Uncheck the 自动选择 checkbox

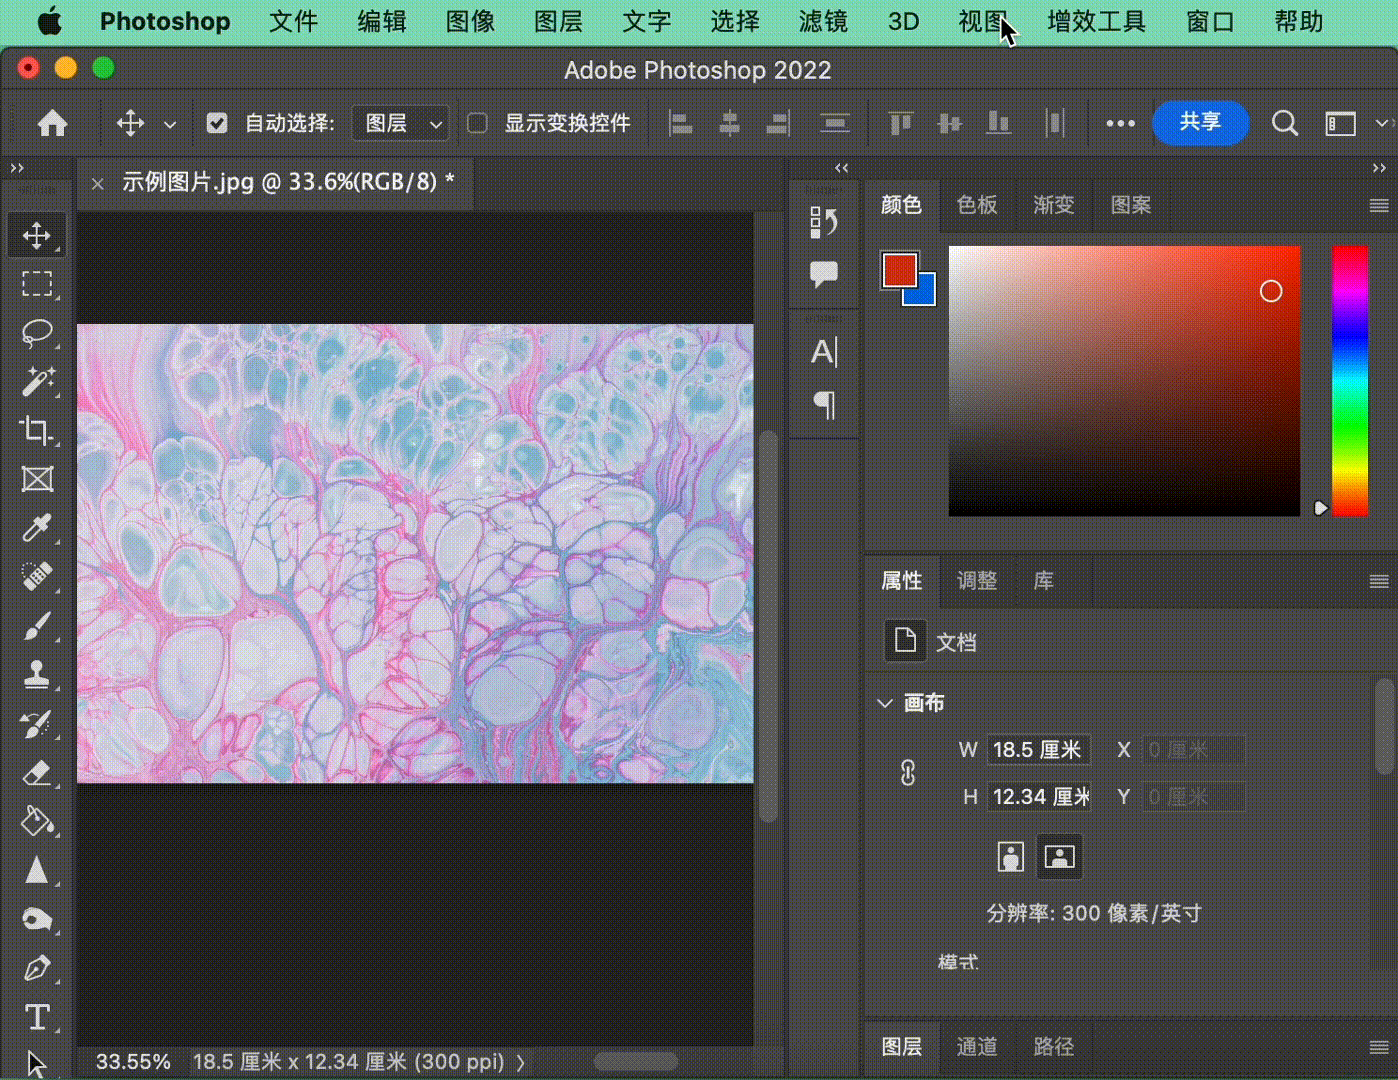[217, 123]
